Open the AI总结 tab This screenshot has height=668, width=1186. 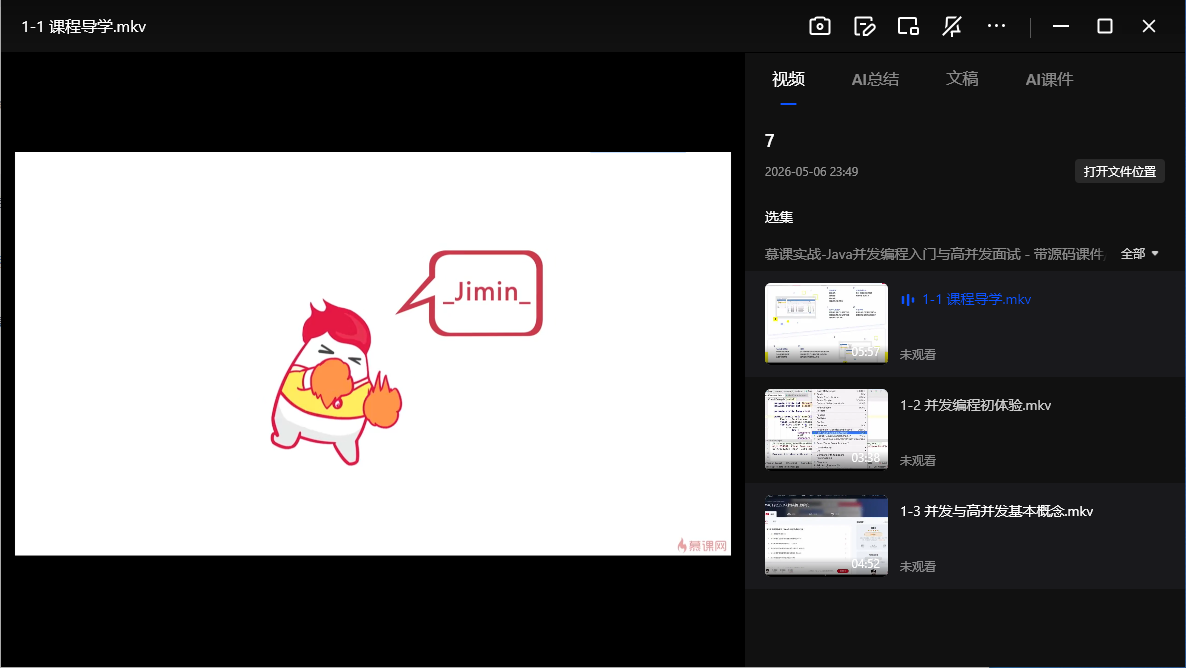click(x=875, y=79)
